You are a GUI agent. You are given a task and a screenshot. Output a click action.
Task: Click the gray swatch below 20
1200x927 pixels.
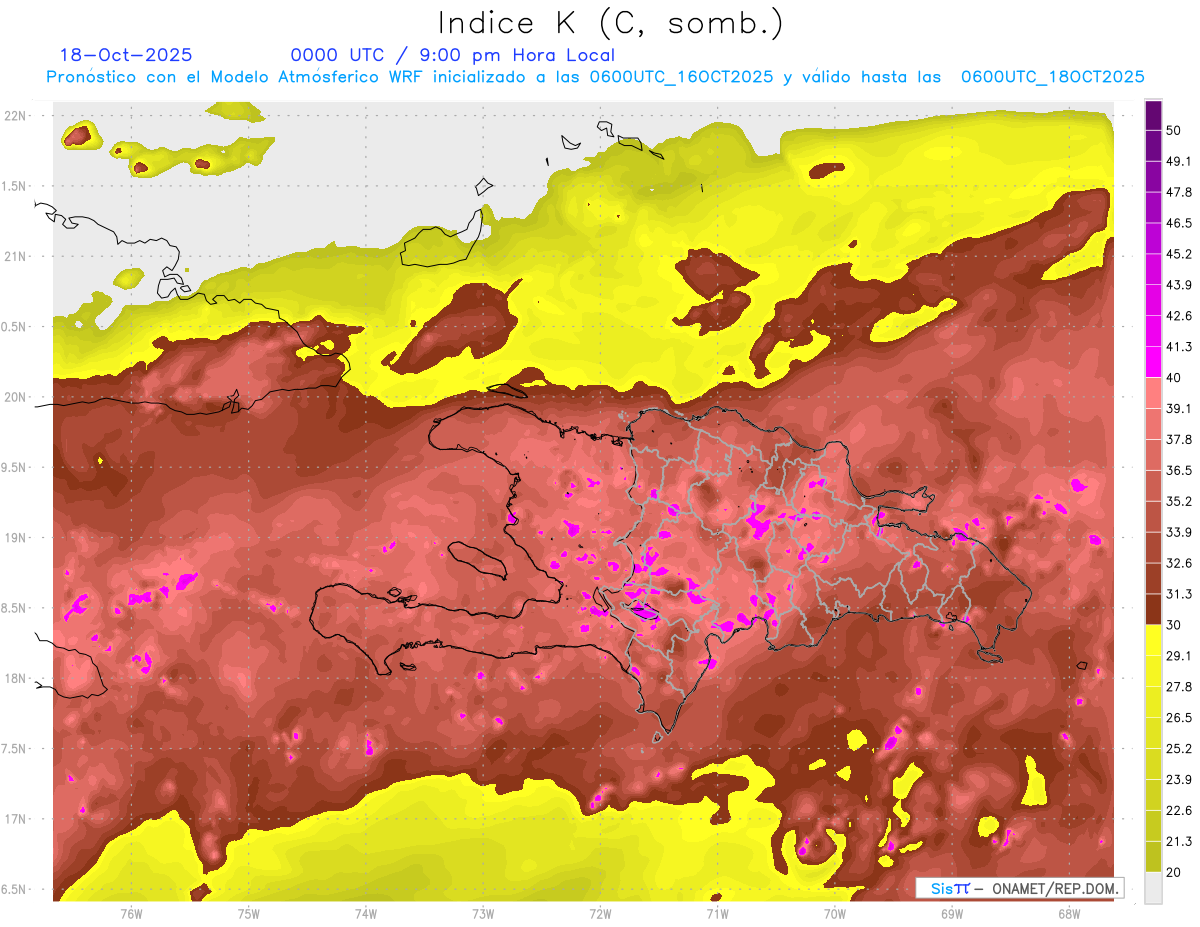point(1153,887)
